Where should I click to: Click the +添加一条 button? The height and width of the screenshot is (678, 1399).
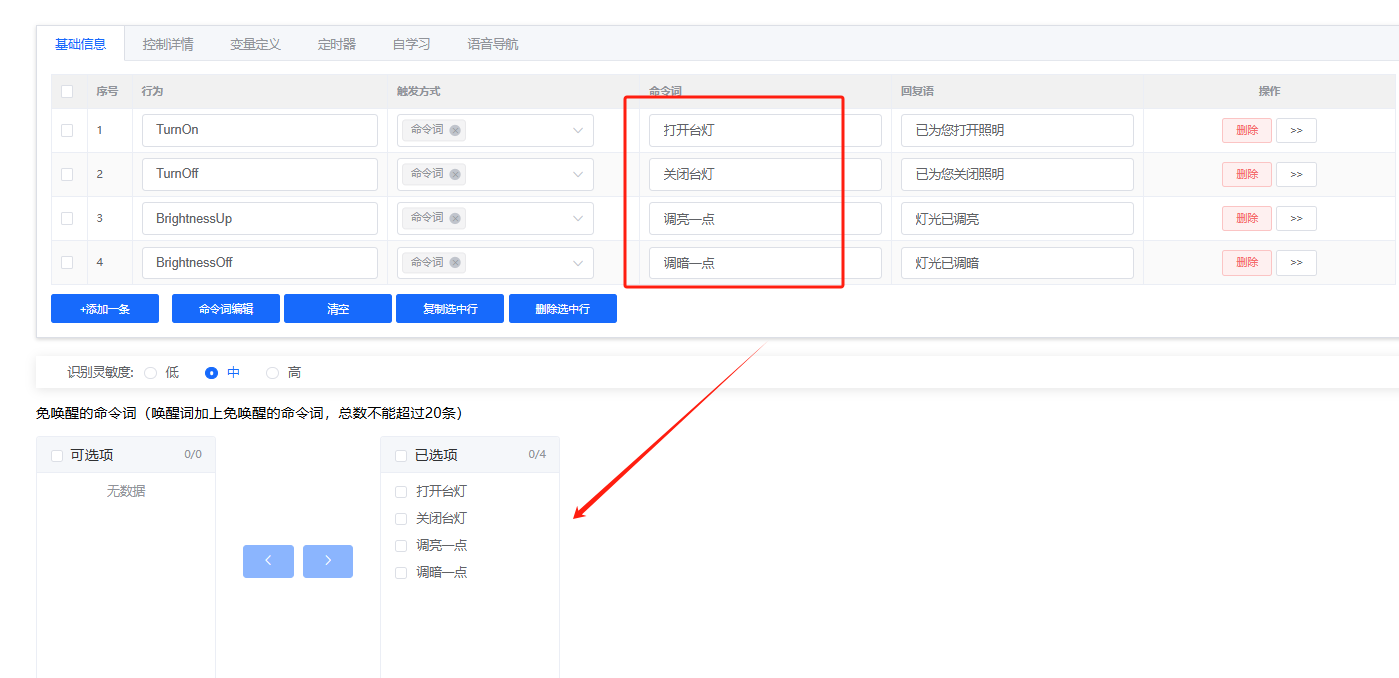104,308
